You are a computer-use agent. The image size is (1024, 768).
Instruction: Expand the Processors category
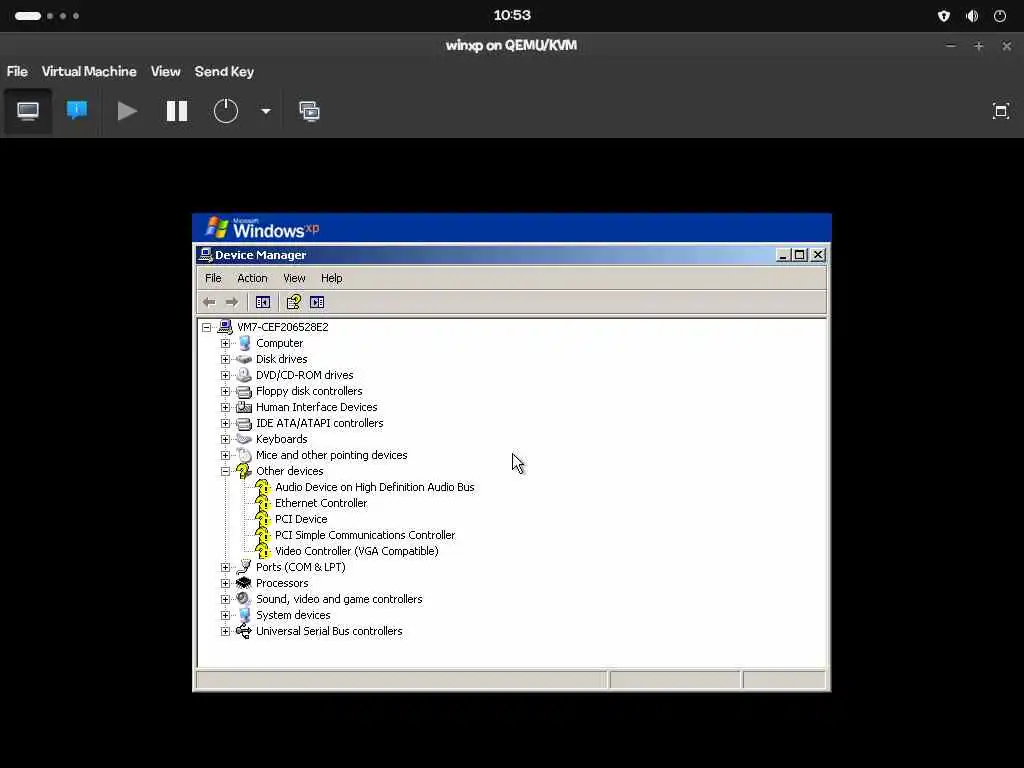[x=225, y=583]
